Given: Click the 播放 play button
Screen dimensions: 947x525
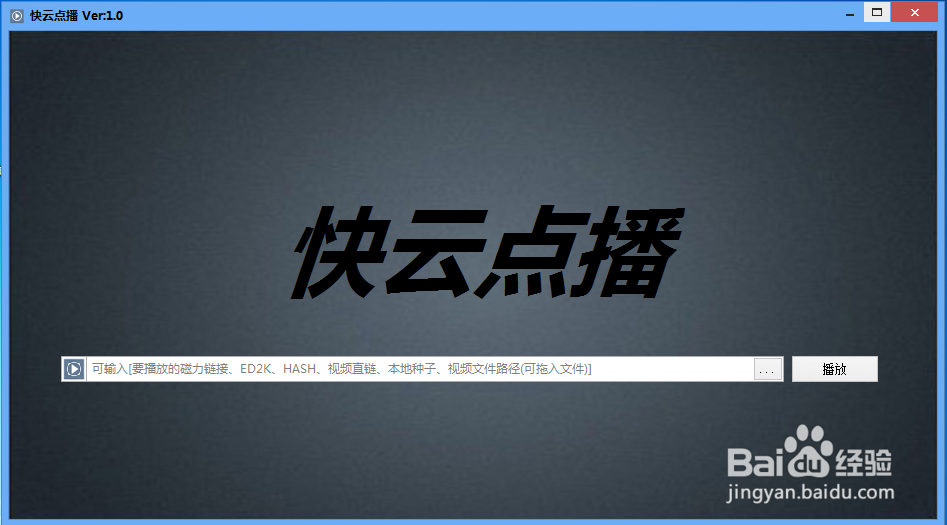Looking at the screenshot, I should pyautogui.click(x=835, y=369).
